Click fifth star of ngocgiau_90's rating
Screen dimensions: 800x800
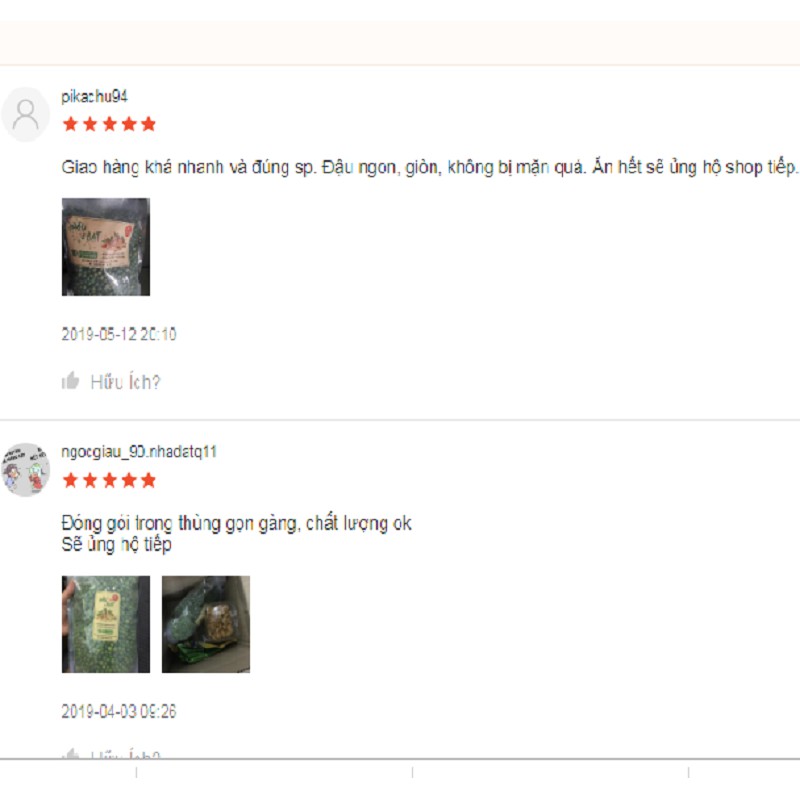[x=148, y=480]
